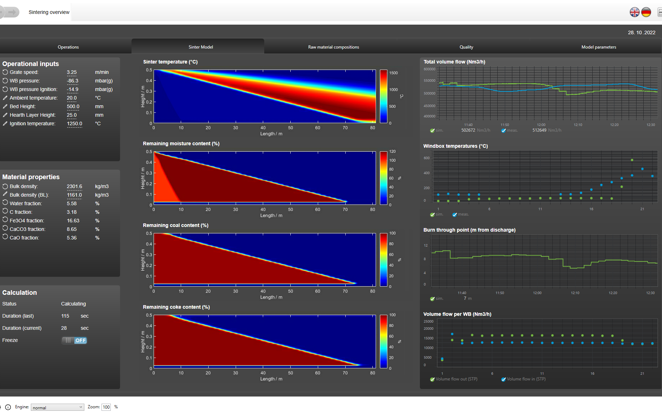Click pencil icon next to Ignition temperature
The width and height of the screenshot is (662, 414).
point(5,124)
